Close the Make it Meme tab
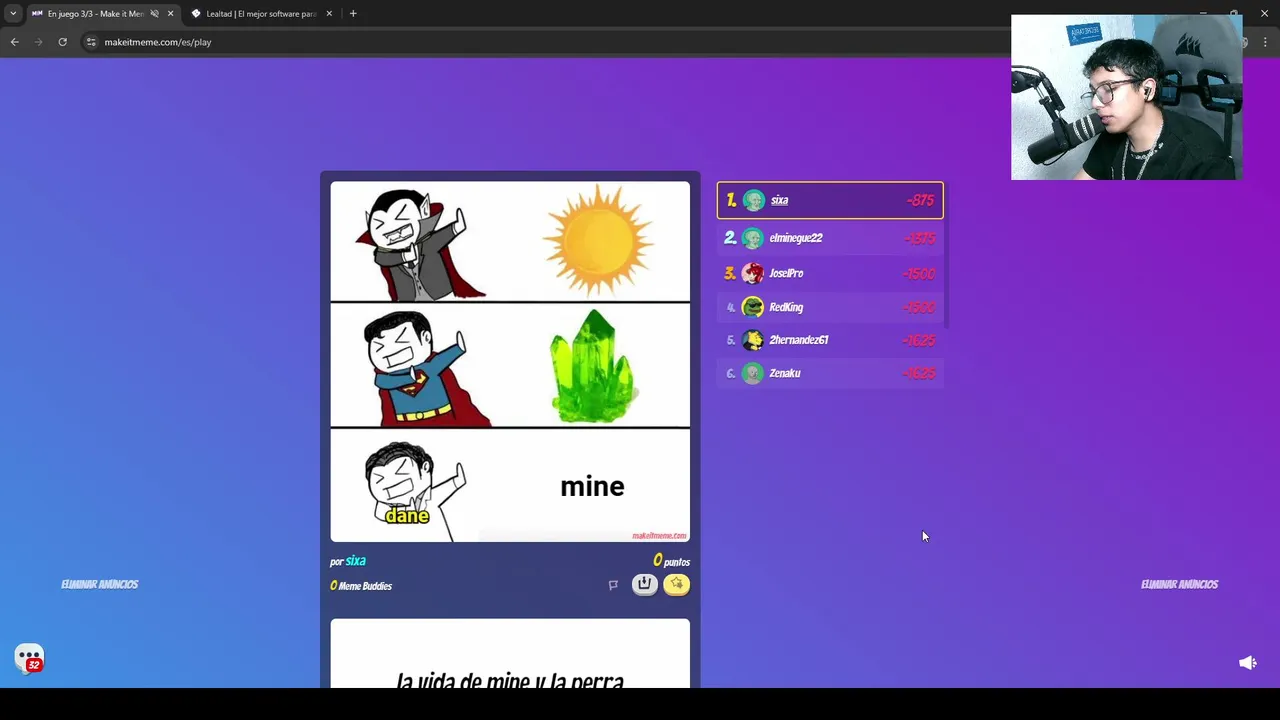The width and height of the screenshot is (1280, 720). coord(170,14)
